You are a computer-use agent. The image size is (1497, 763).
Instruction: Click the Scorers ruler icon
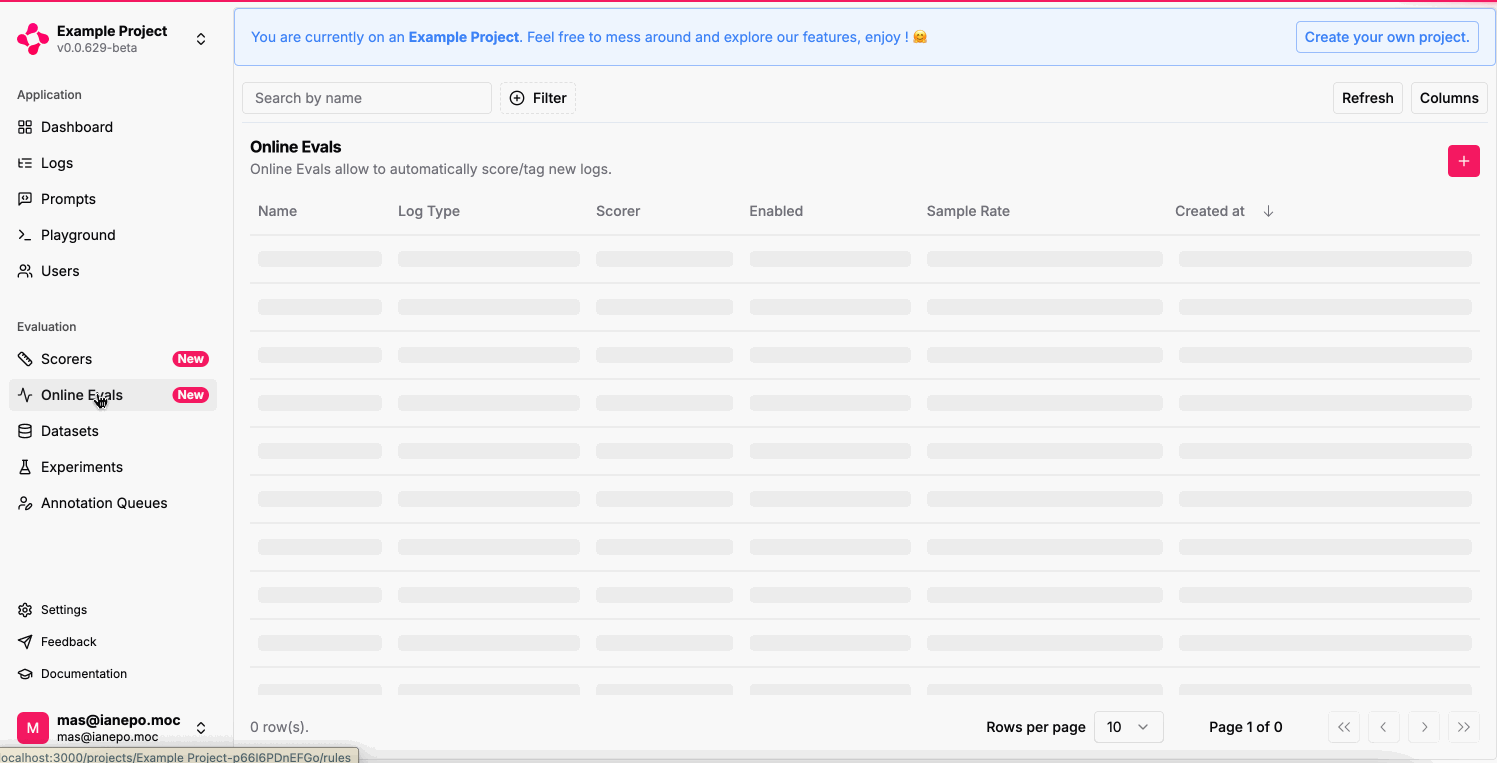25,359
